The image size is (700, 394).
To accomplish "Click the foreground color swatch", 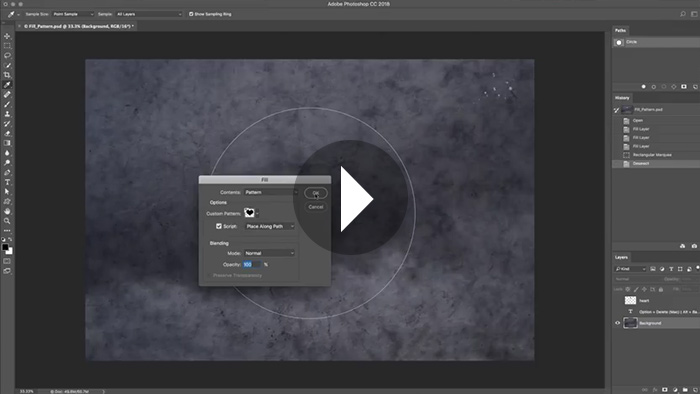I will [x=5, y=247].
